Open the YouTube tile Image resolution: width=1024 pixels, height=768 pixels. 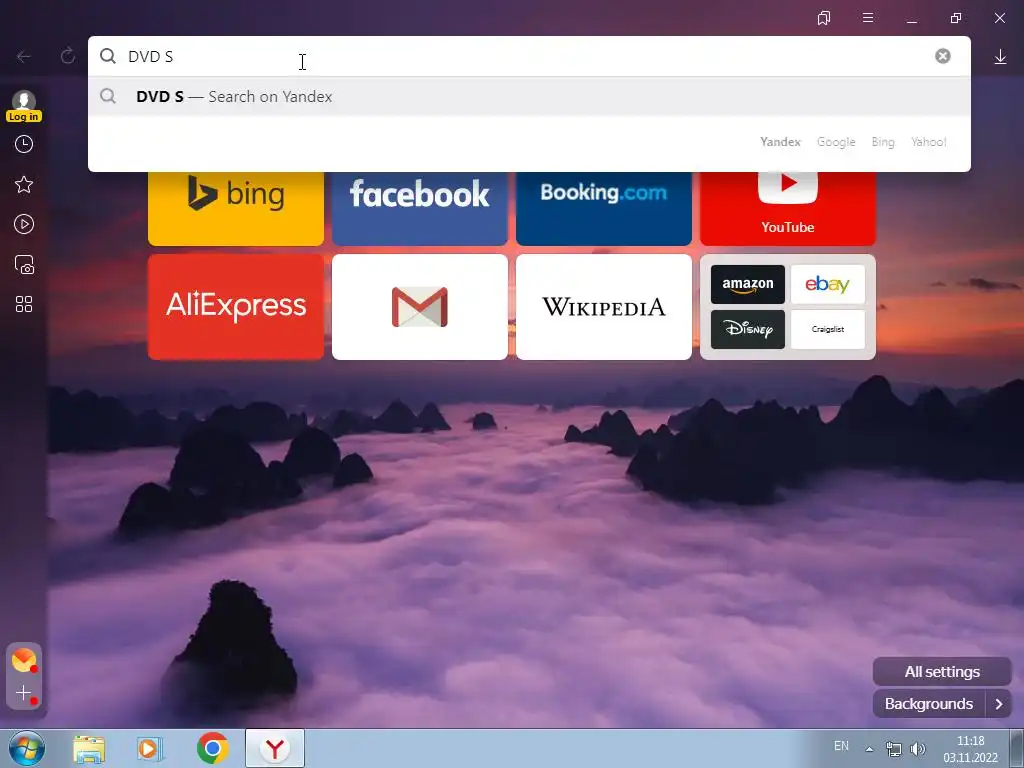point(788,208)
